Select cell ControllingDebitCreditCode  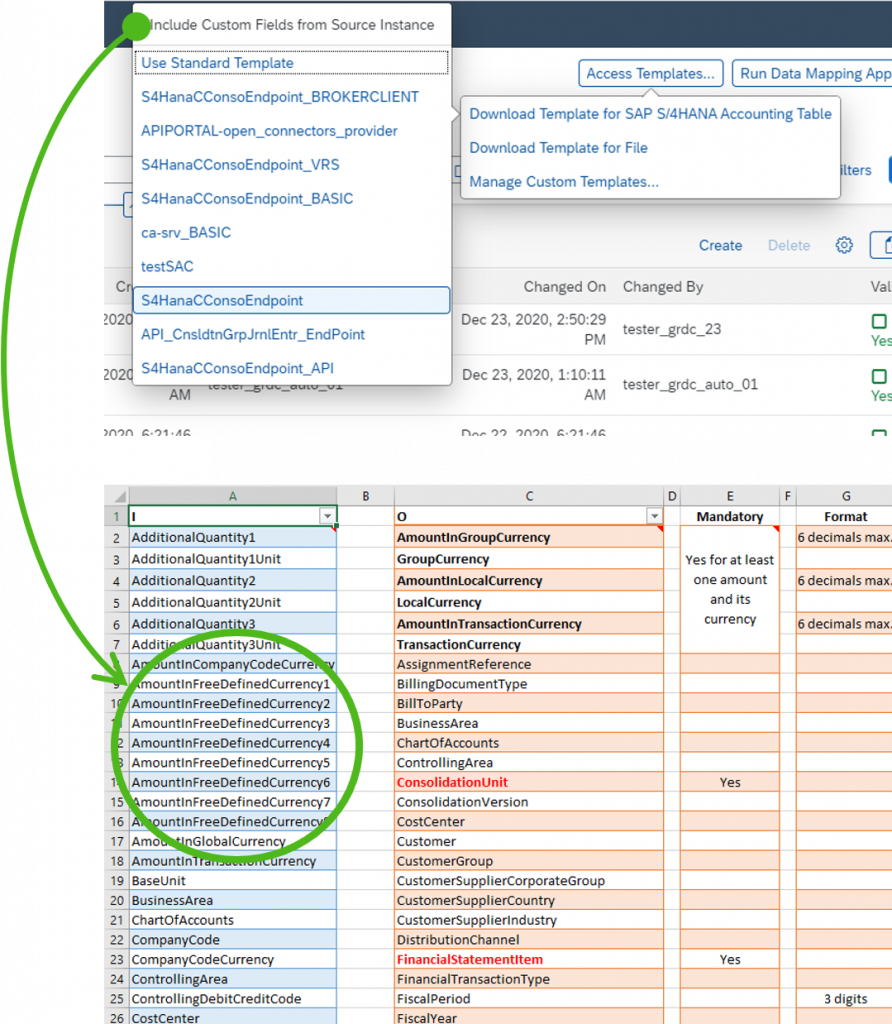click(x=232, y=999)
